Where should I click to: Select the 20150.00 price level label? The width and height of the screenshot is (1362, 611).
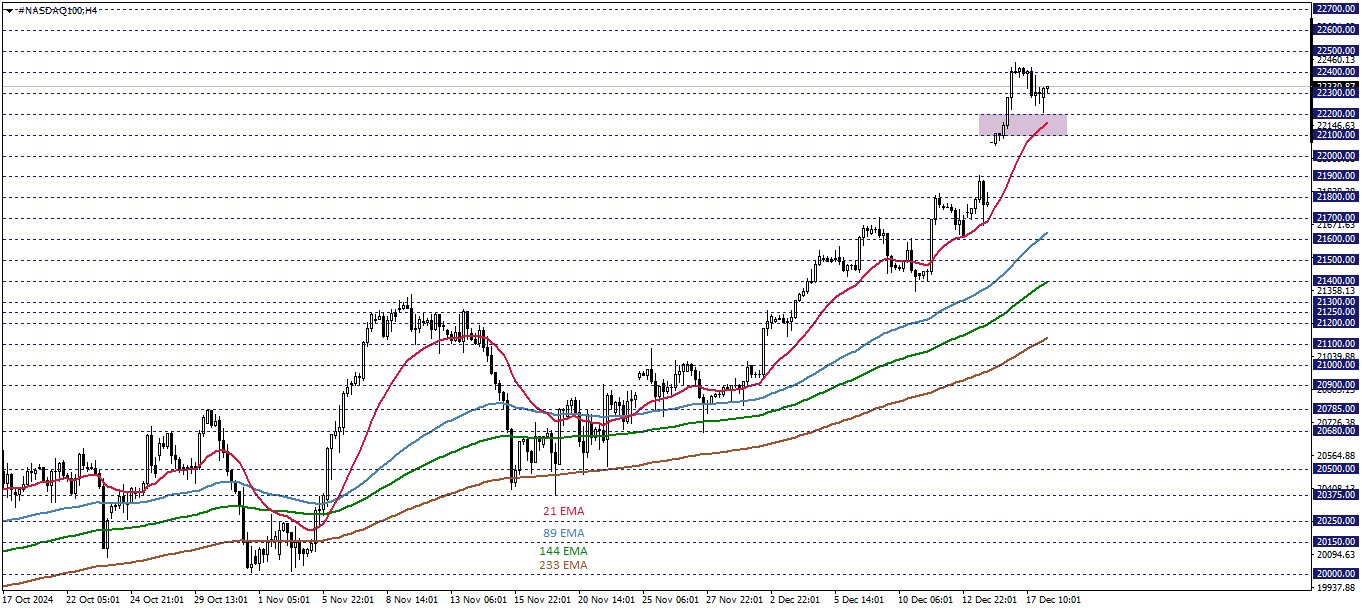click(1336, 542)
